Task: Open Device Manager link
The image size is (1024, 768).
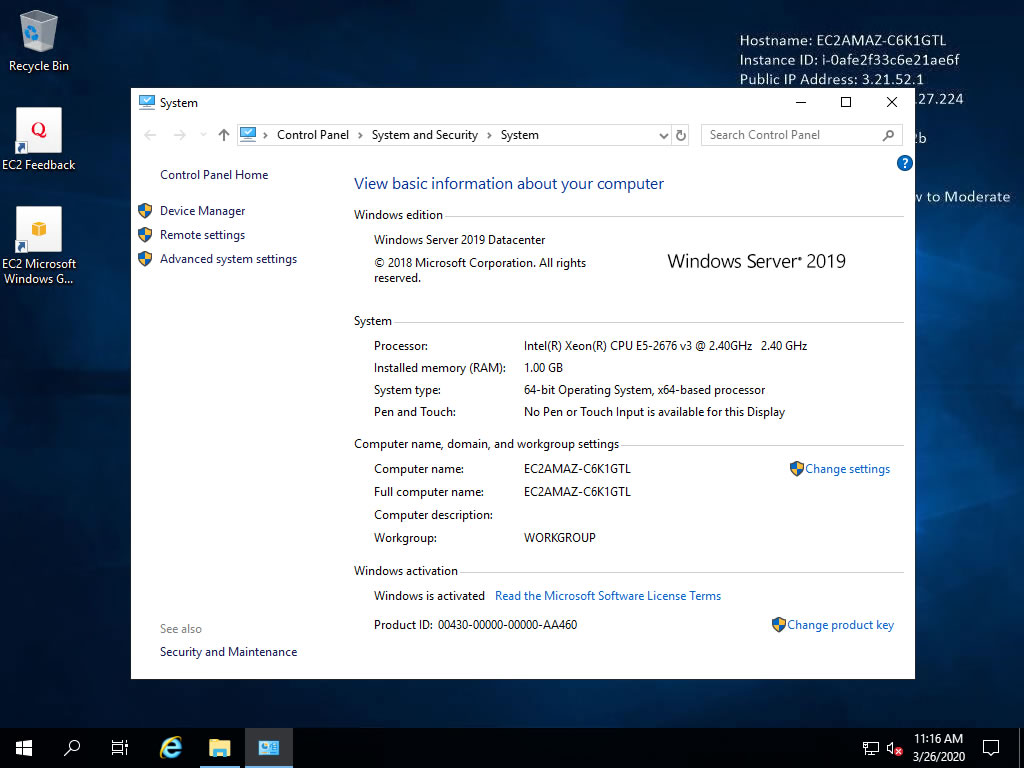Action: click(x=202, y=211)
